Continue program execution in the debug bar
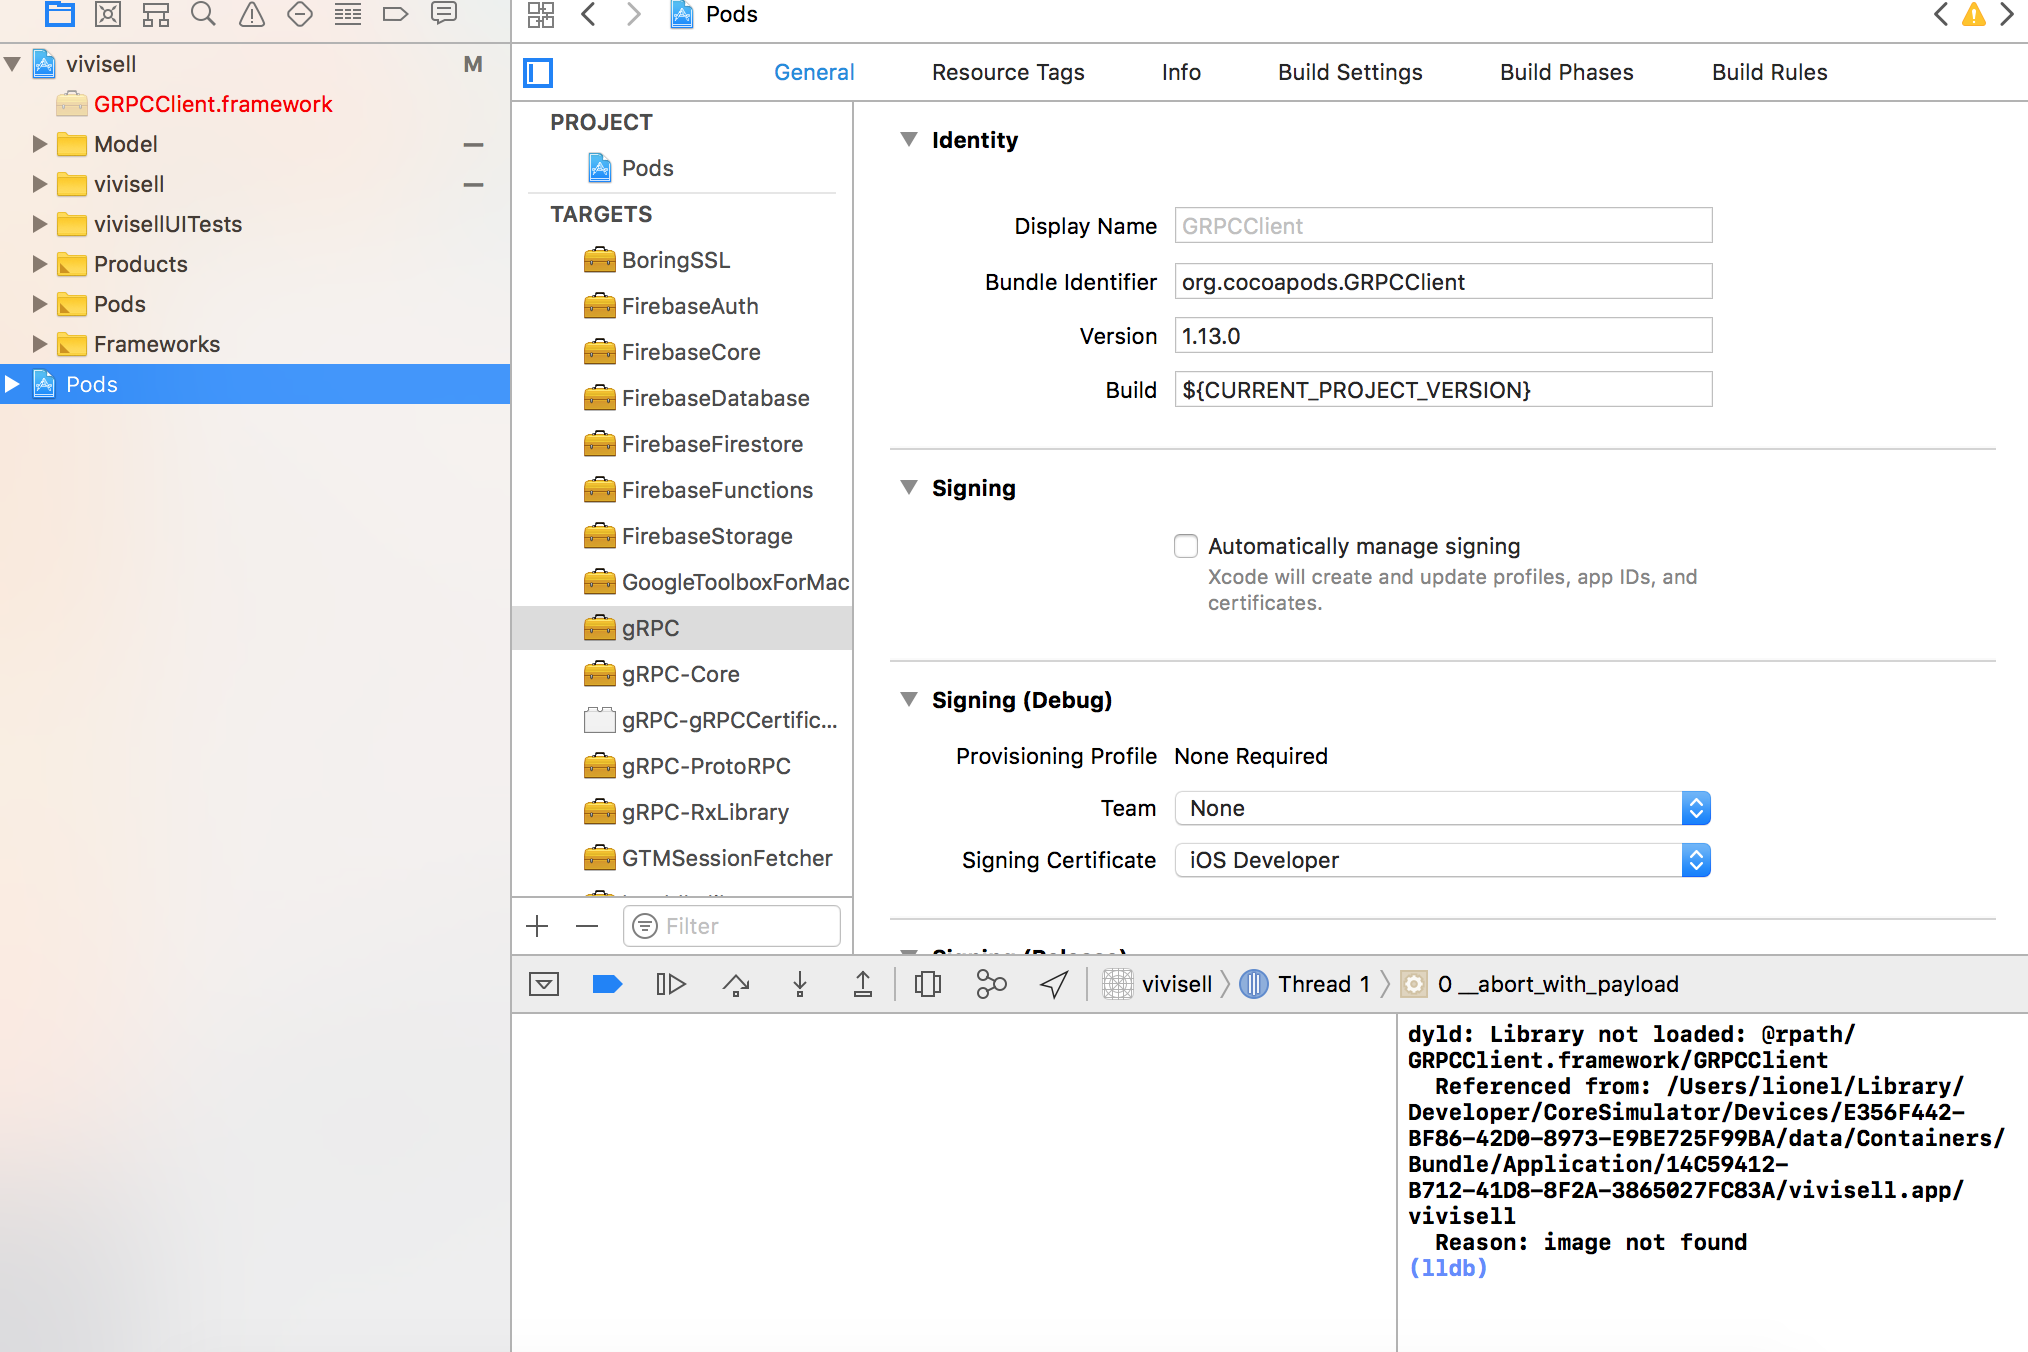Viewport: 2028px width, 1352px height. 670,984
